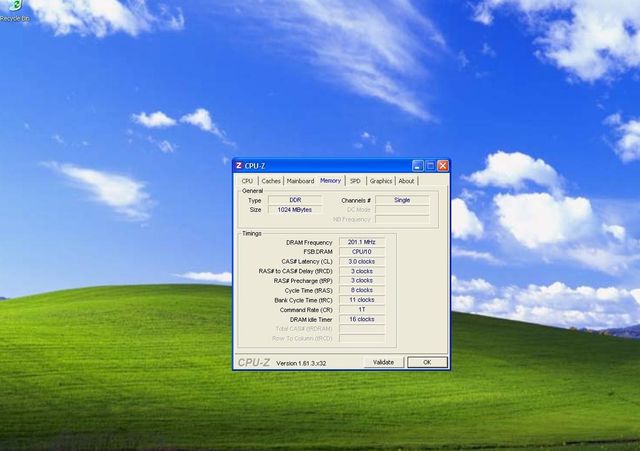Screen dimensions: 640x451
Task: Click the RAS# to CAS# Delay value field
Action: 362,271
